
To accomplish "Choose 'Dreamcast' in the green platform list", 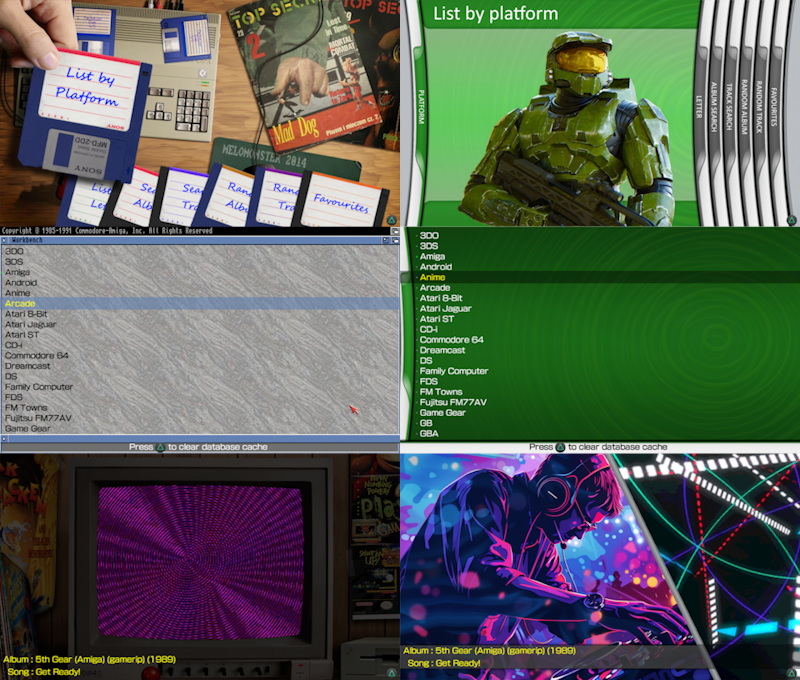I will pyautogui.click(x=442, y=350).
